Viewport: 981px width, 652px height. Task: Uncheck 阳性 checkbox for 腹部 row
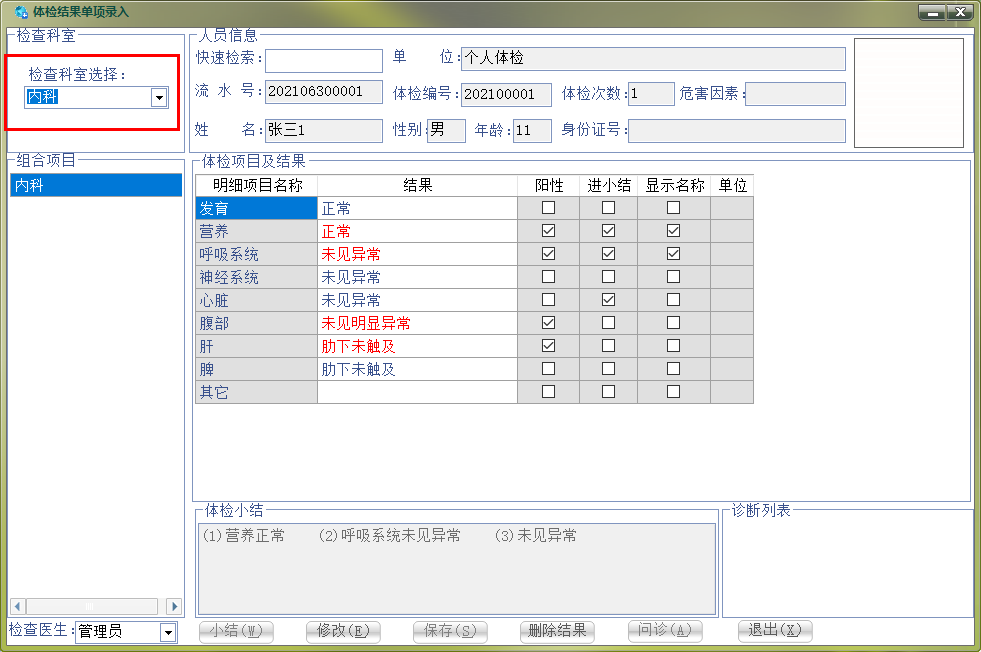click(x=548, y=323)
